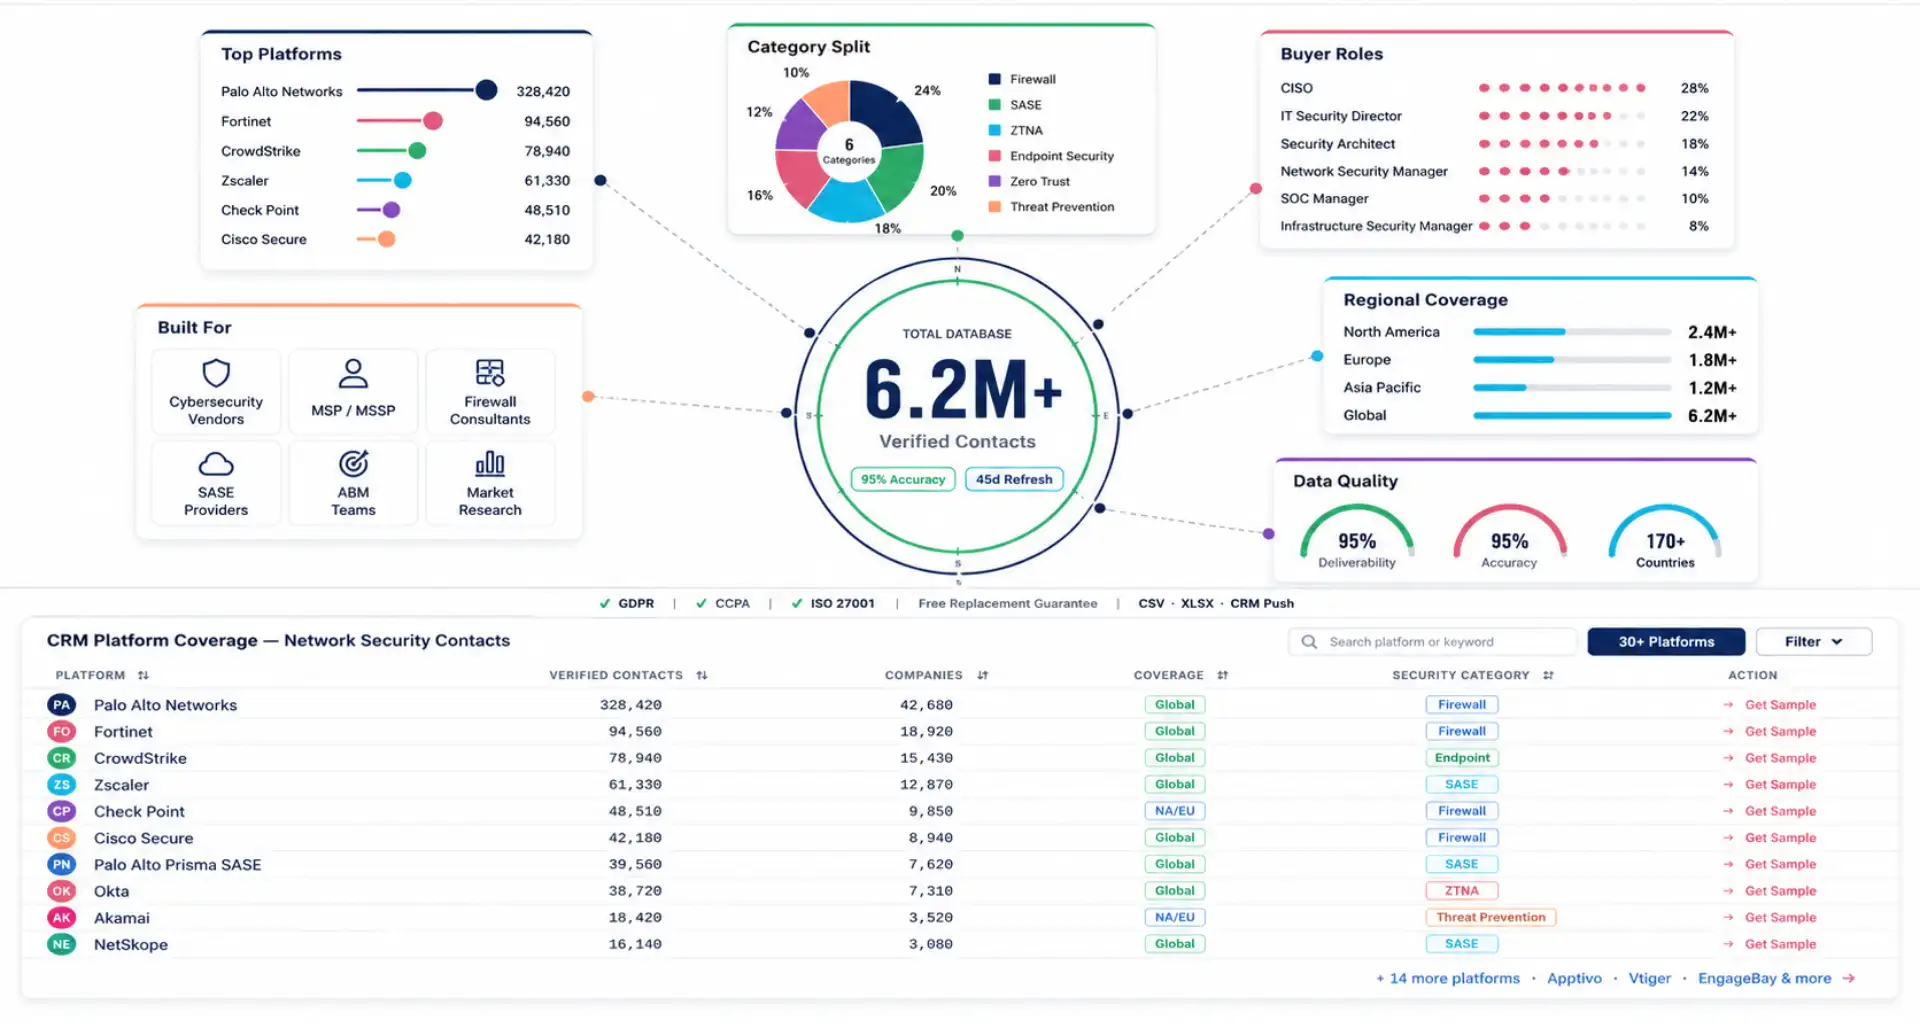Sort by Security Category column arrows
This screenshot has height=1030, width=1920.
(1548, 676)
